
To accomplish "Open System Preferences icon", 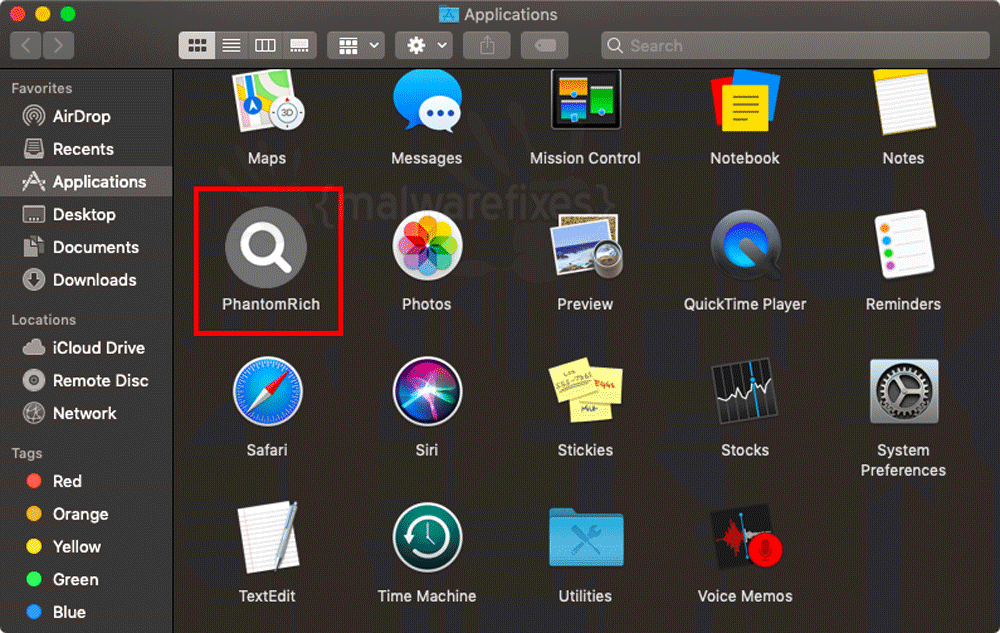I will 904,391.
